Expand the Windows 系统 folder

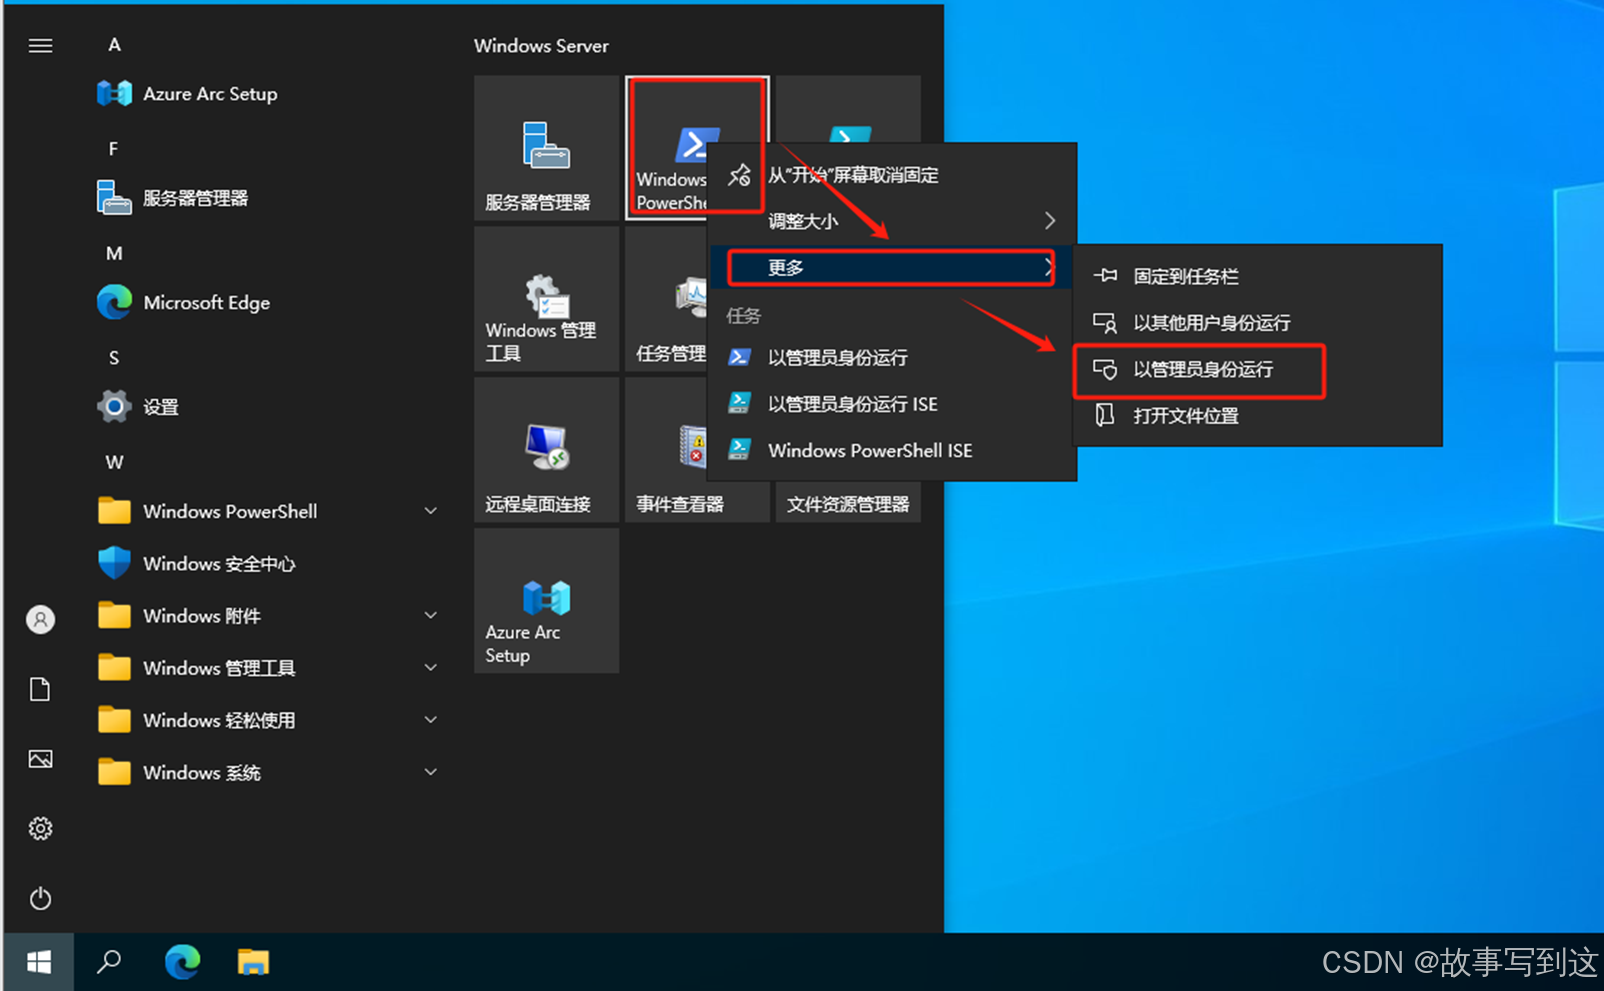[x=267, y=772]
